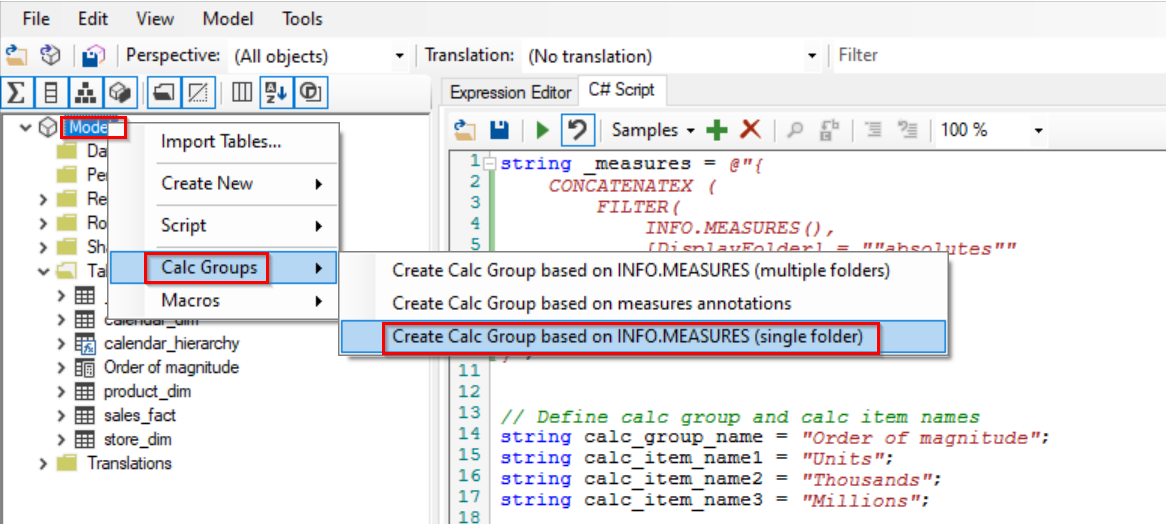Click the open model from file icon

[x=16, y=56]
